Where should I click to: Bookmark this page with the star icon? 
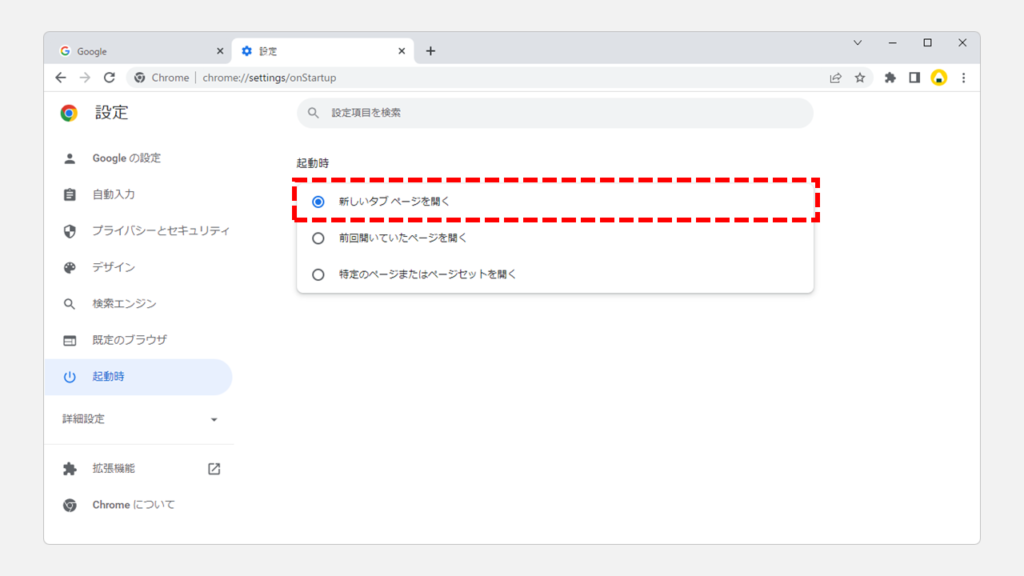click(860, 77)
